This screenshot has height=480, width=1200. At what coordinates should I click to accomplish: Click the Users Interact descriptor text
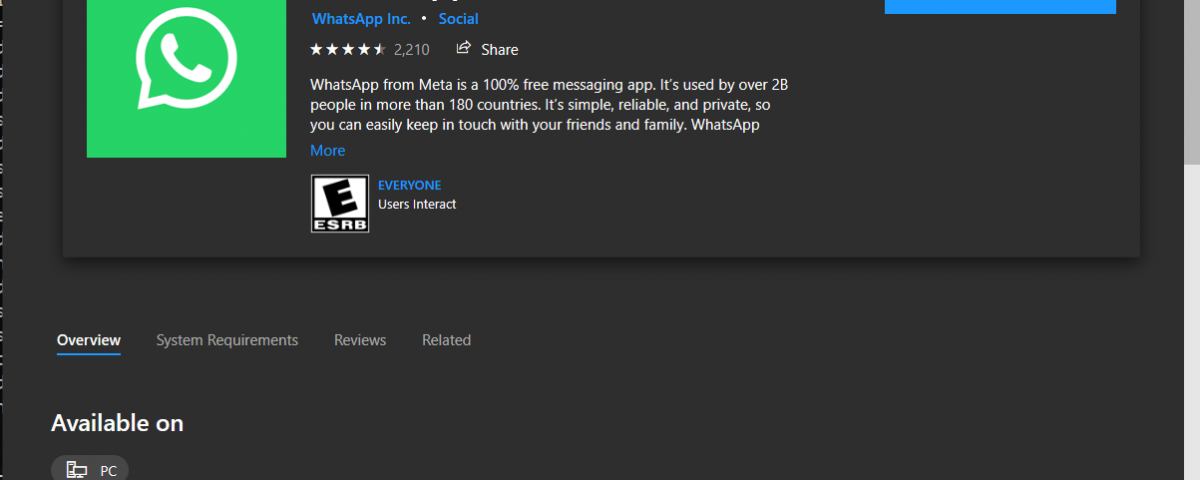pyautogui.click(x=417, y=204)
